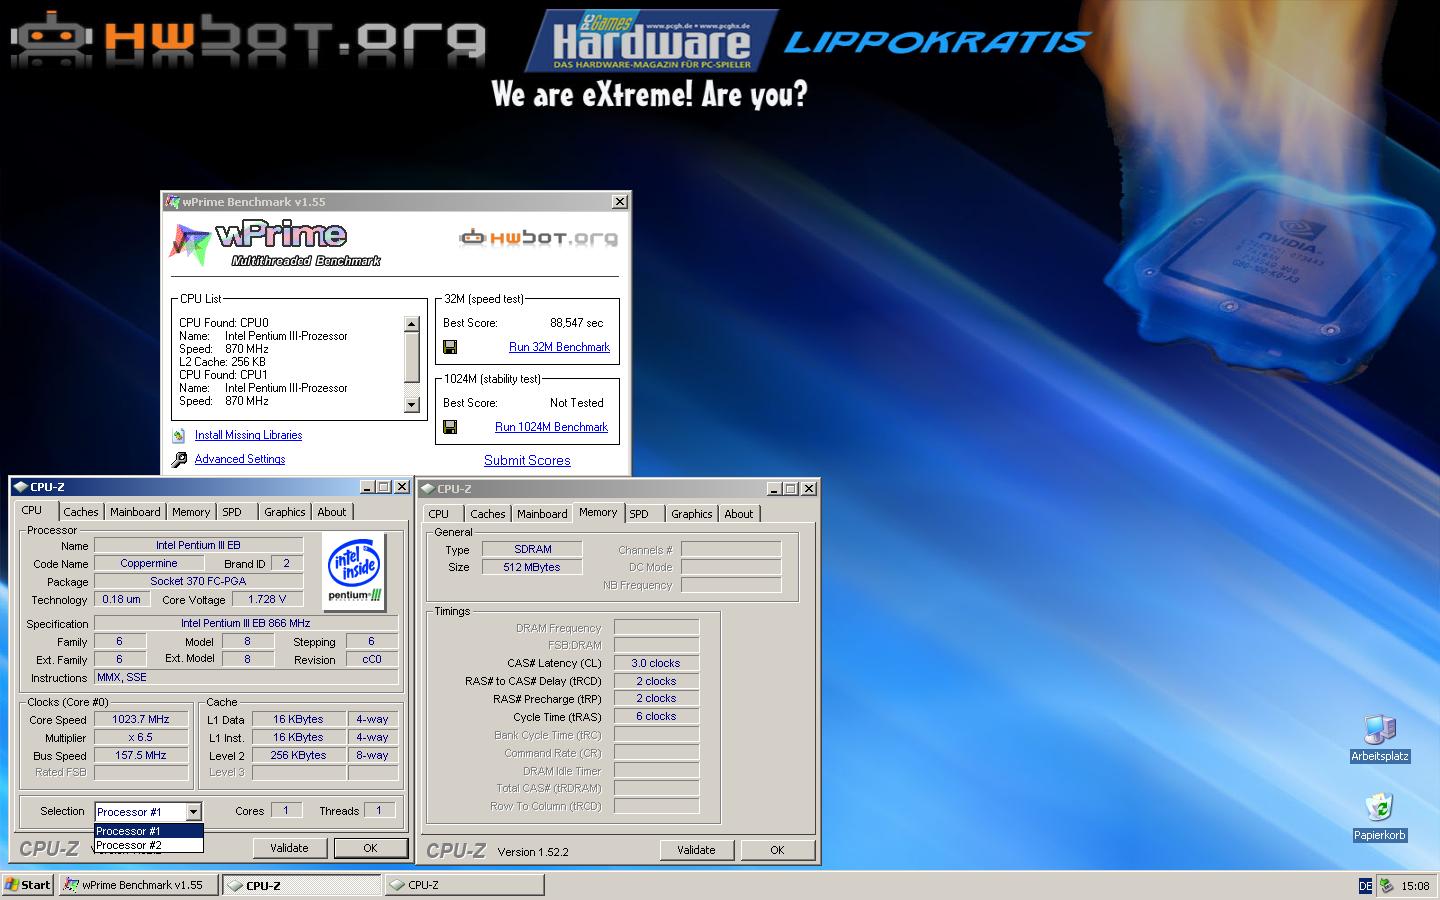Click the Package Socket 370 FC-PGA field
The height and width of the screenshot is (900, 1440).
198,581
